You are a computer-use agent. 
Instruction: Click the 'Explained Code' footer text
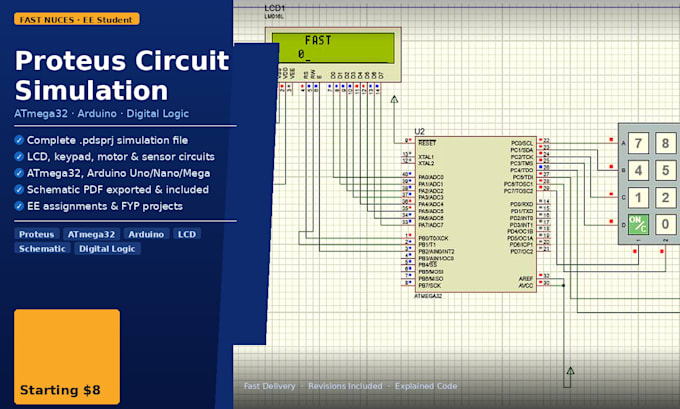426,386
